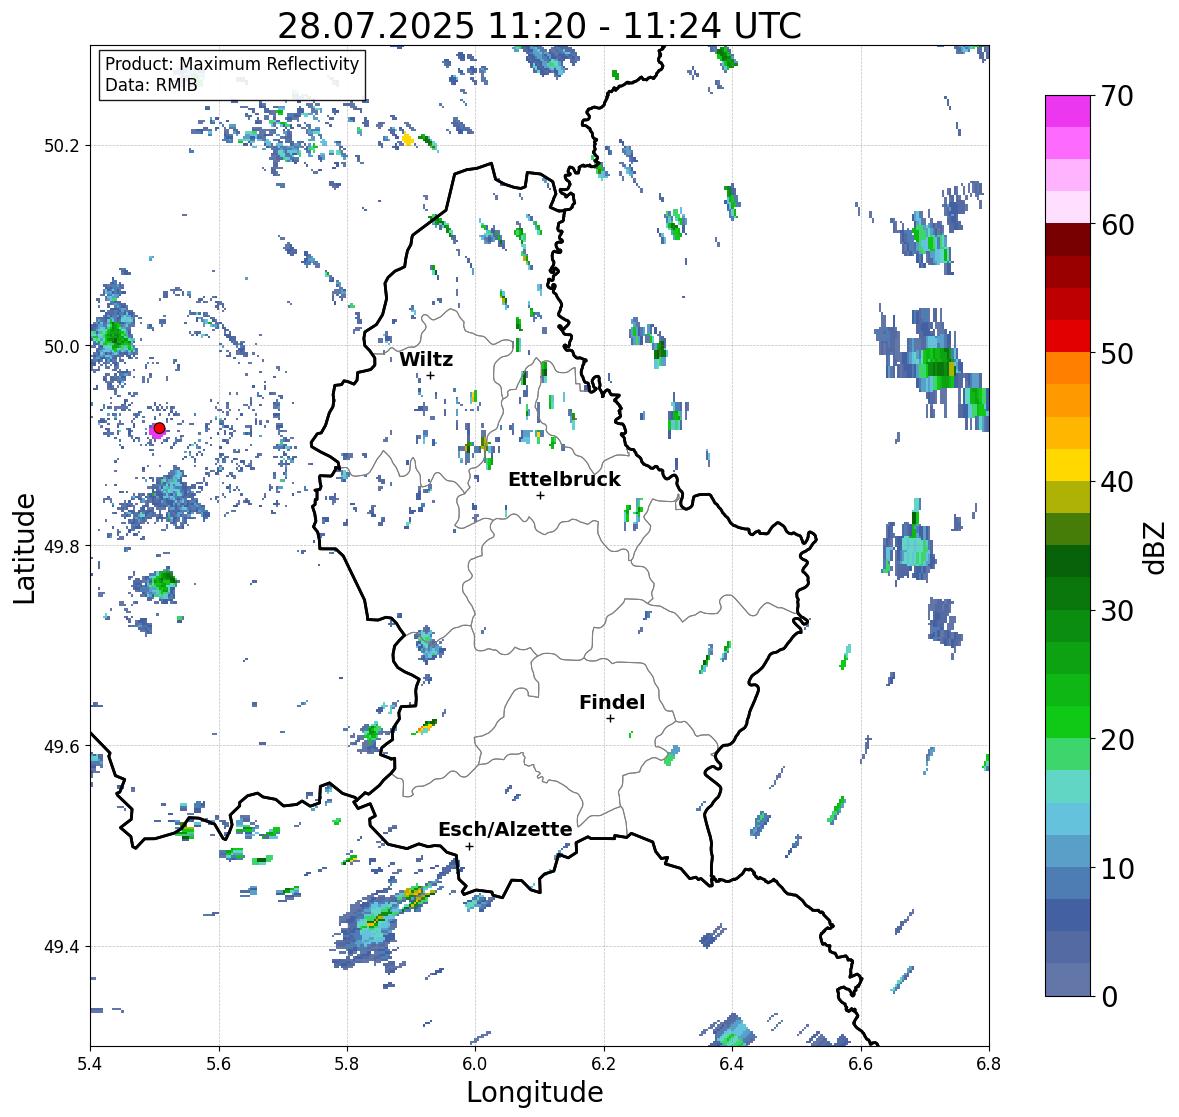Pick the yellow colorbar swatch above 40
The height and width of the screenshot is (1117, 1179).
1068,465
